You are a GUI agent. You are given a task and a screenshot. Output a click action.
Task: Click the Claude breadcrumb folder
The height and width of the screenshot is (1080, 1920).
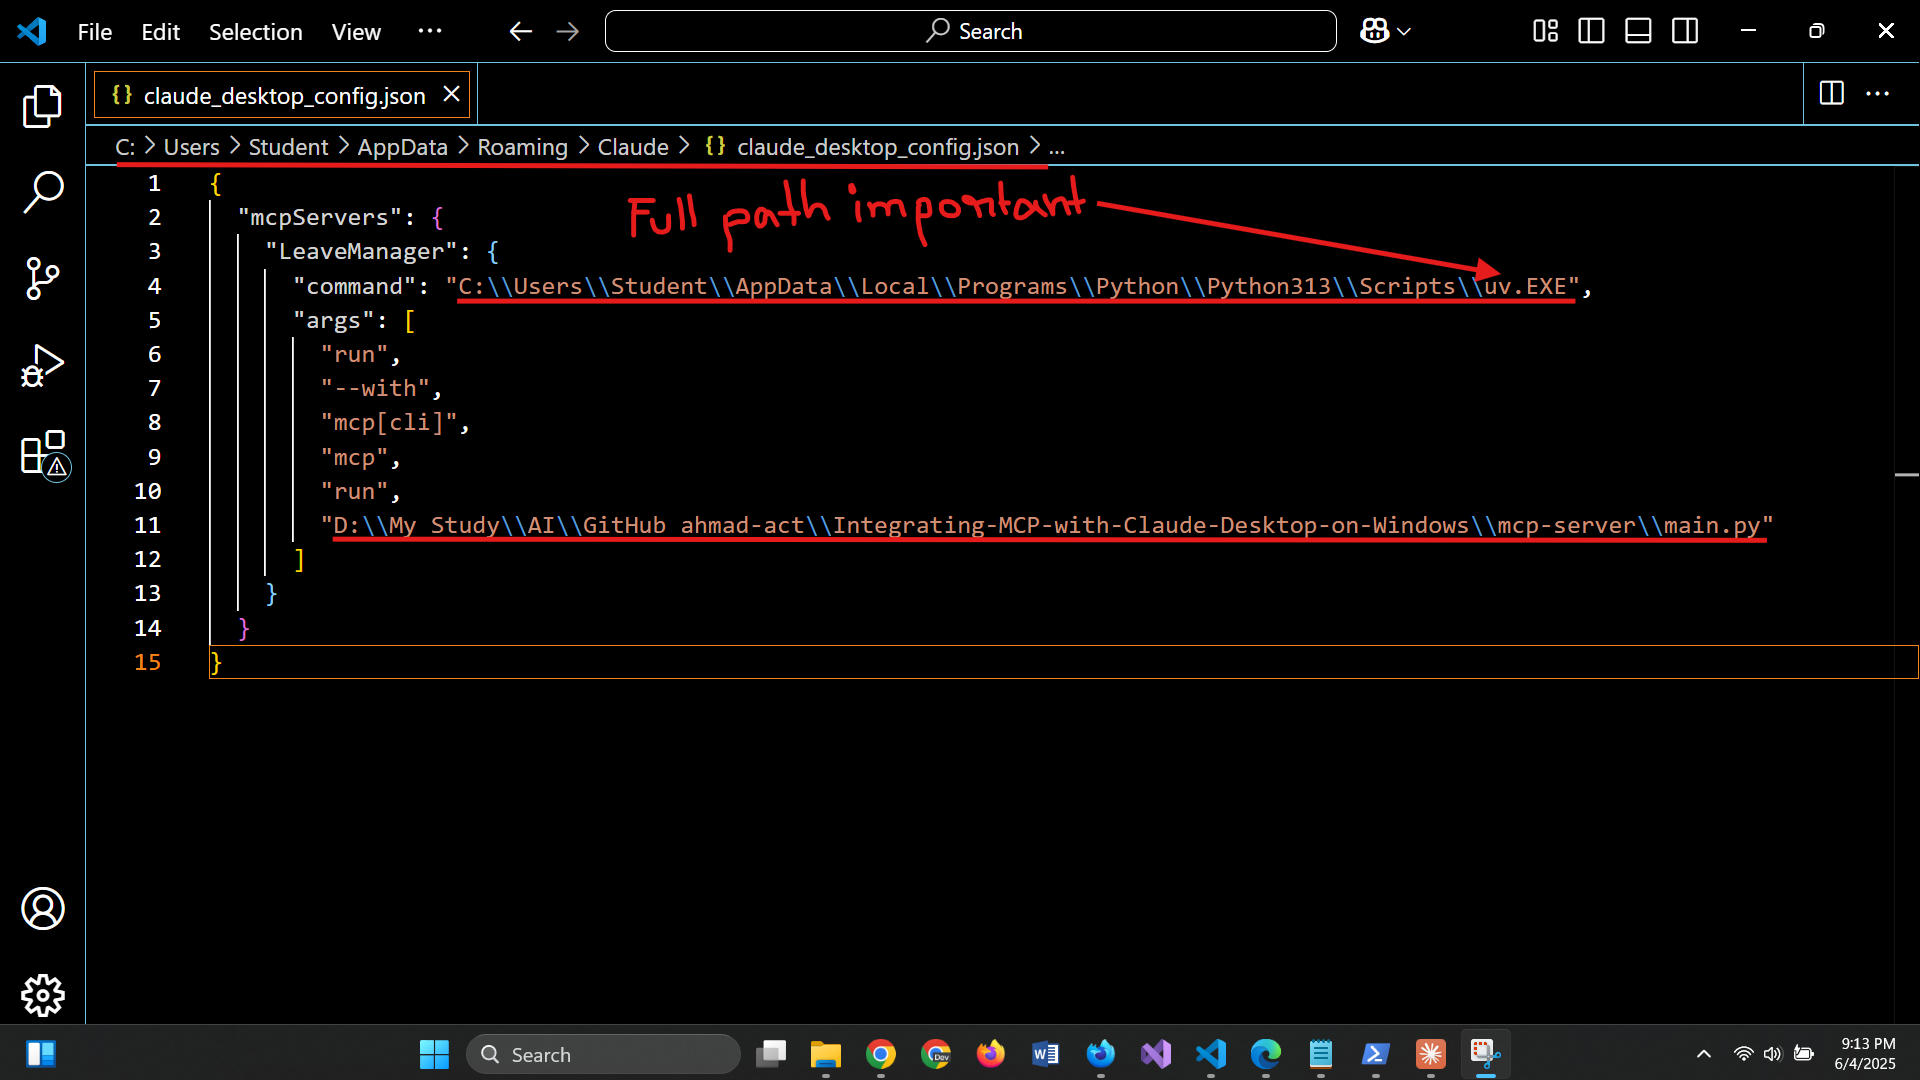click(x=632, y=147)
